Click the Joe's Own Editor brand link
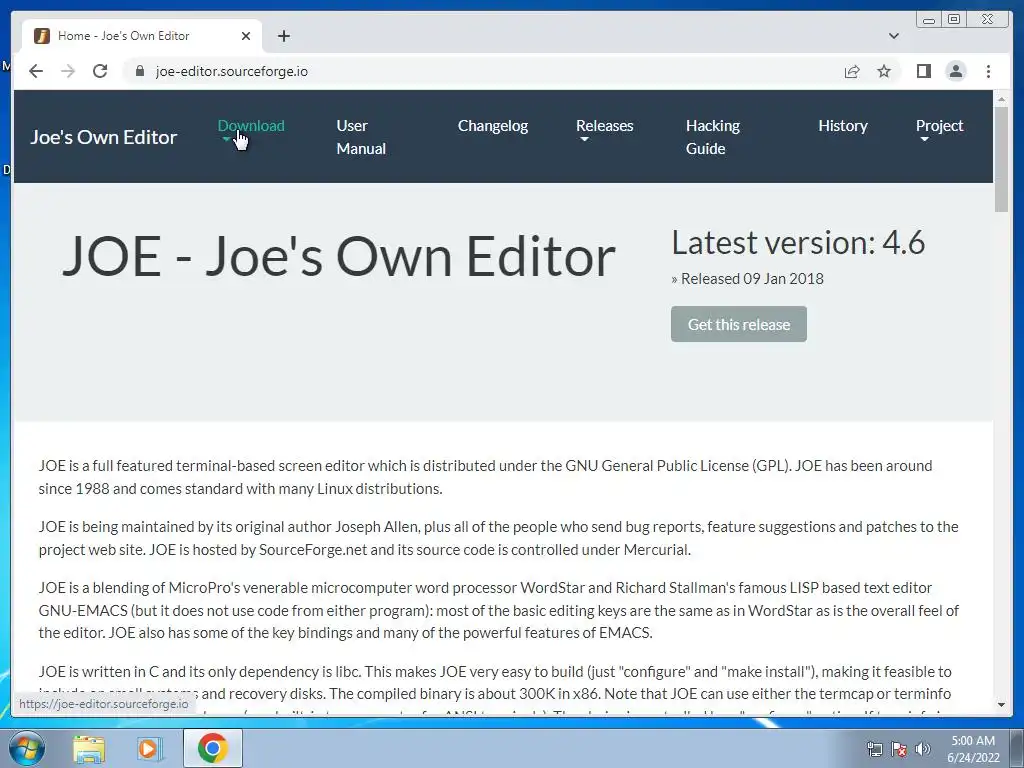1024x768 pixels. coord(104,136)
